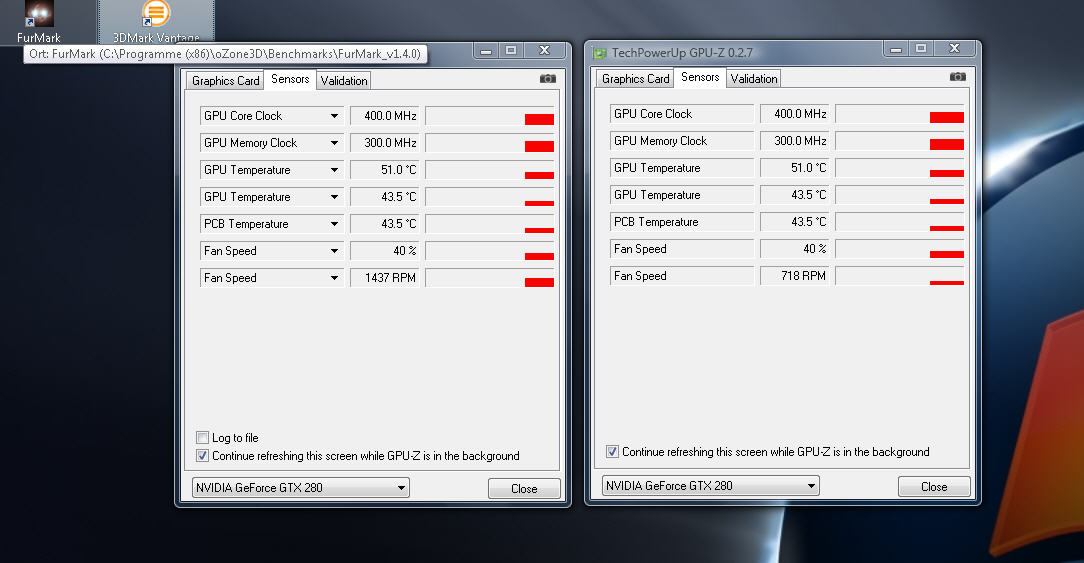
Task: Close the right TechPowerUp GPU-Z window with X
Action: [x=955, y=48]
